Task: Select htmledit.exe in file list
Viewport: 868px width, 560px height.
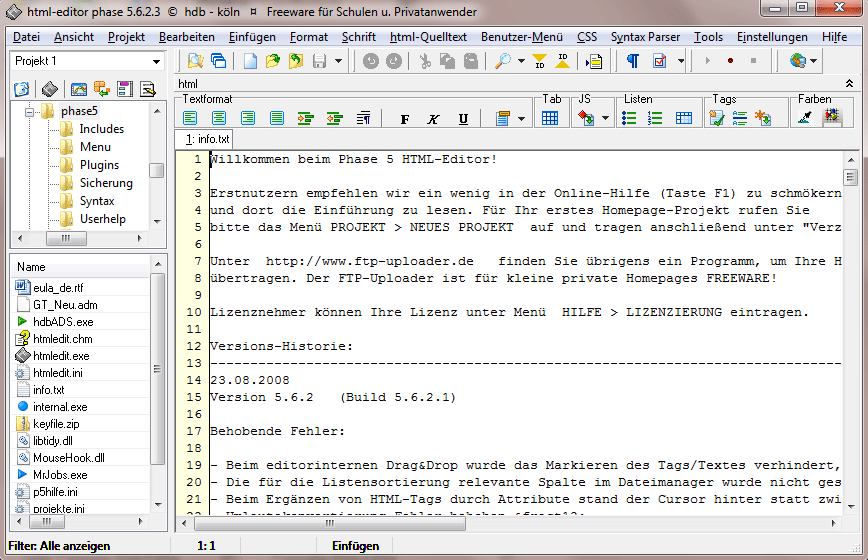Action: [x=61, y=356]
